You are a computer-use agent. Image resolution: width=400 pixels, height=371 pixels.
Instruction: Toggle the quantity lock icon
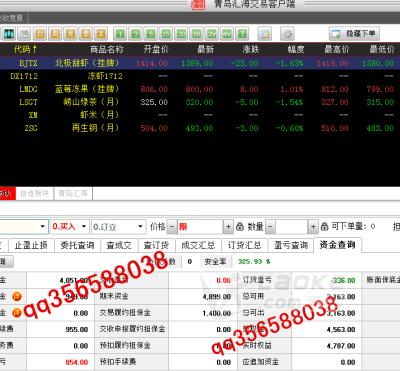(x=324, y=227)
